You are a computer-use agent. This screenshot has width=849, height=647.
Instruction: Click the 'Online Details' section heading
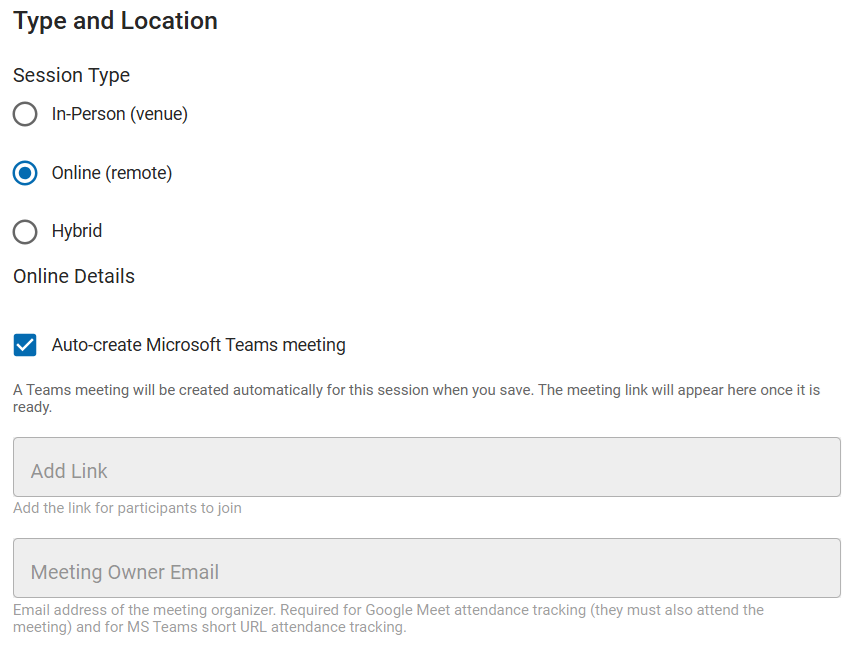[x=74, y=276]
